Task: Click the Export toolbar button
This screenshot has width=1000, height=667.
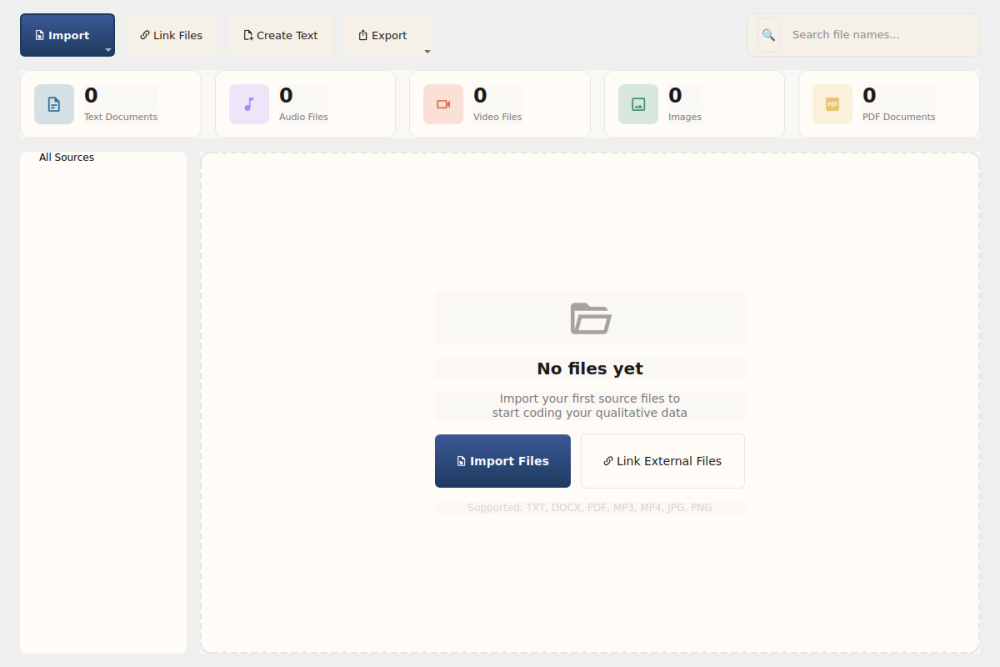Action: [x=382, y=34]
